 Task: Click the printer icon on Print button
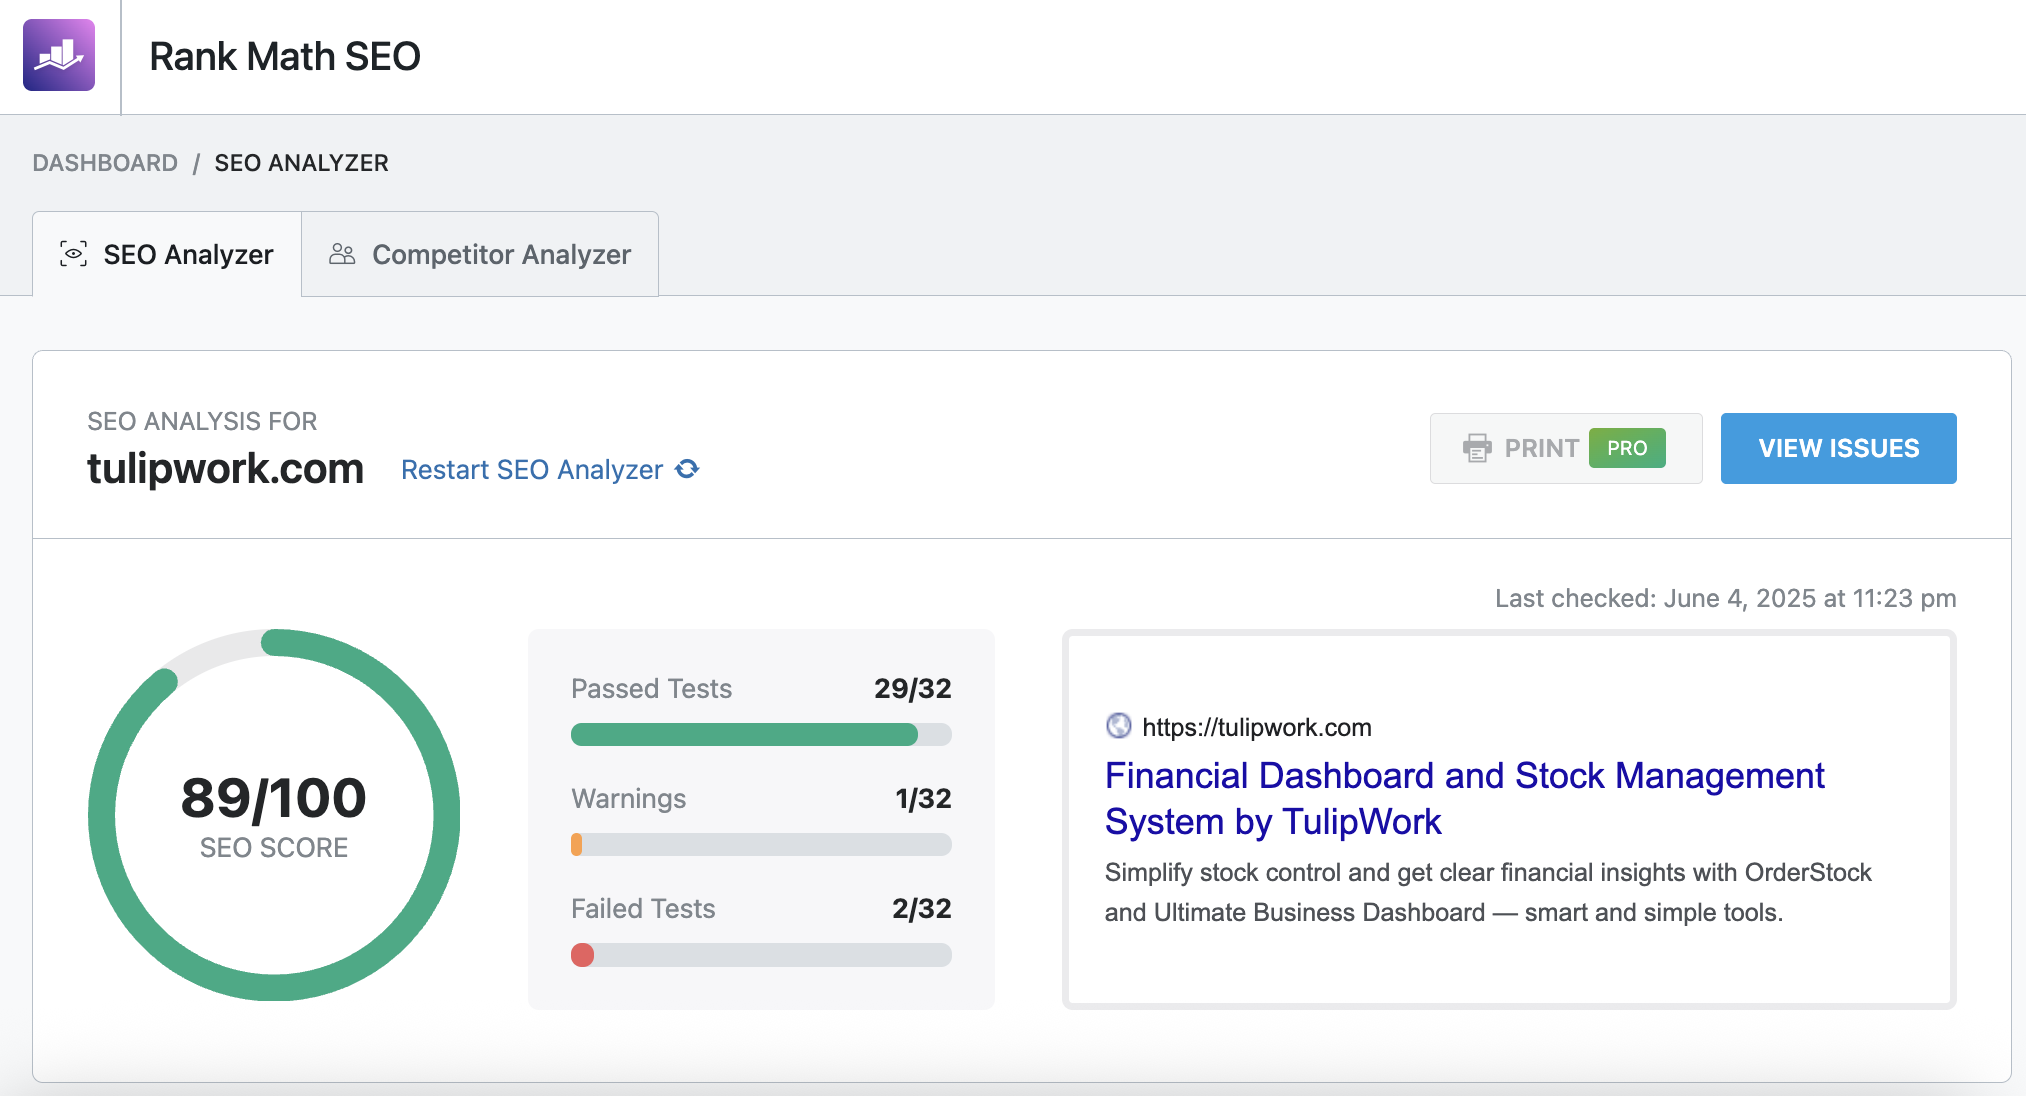click(x=1477, y=448)
